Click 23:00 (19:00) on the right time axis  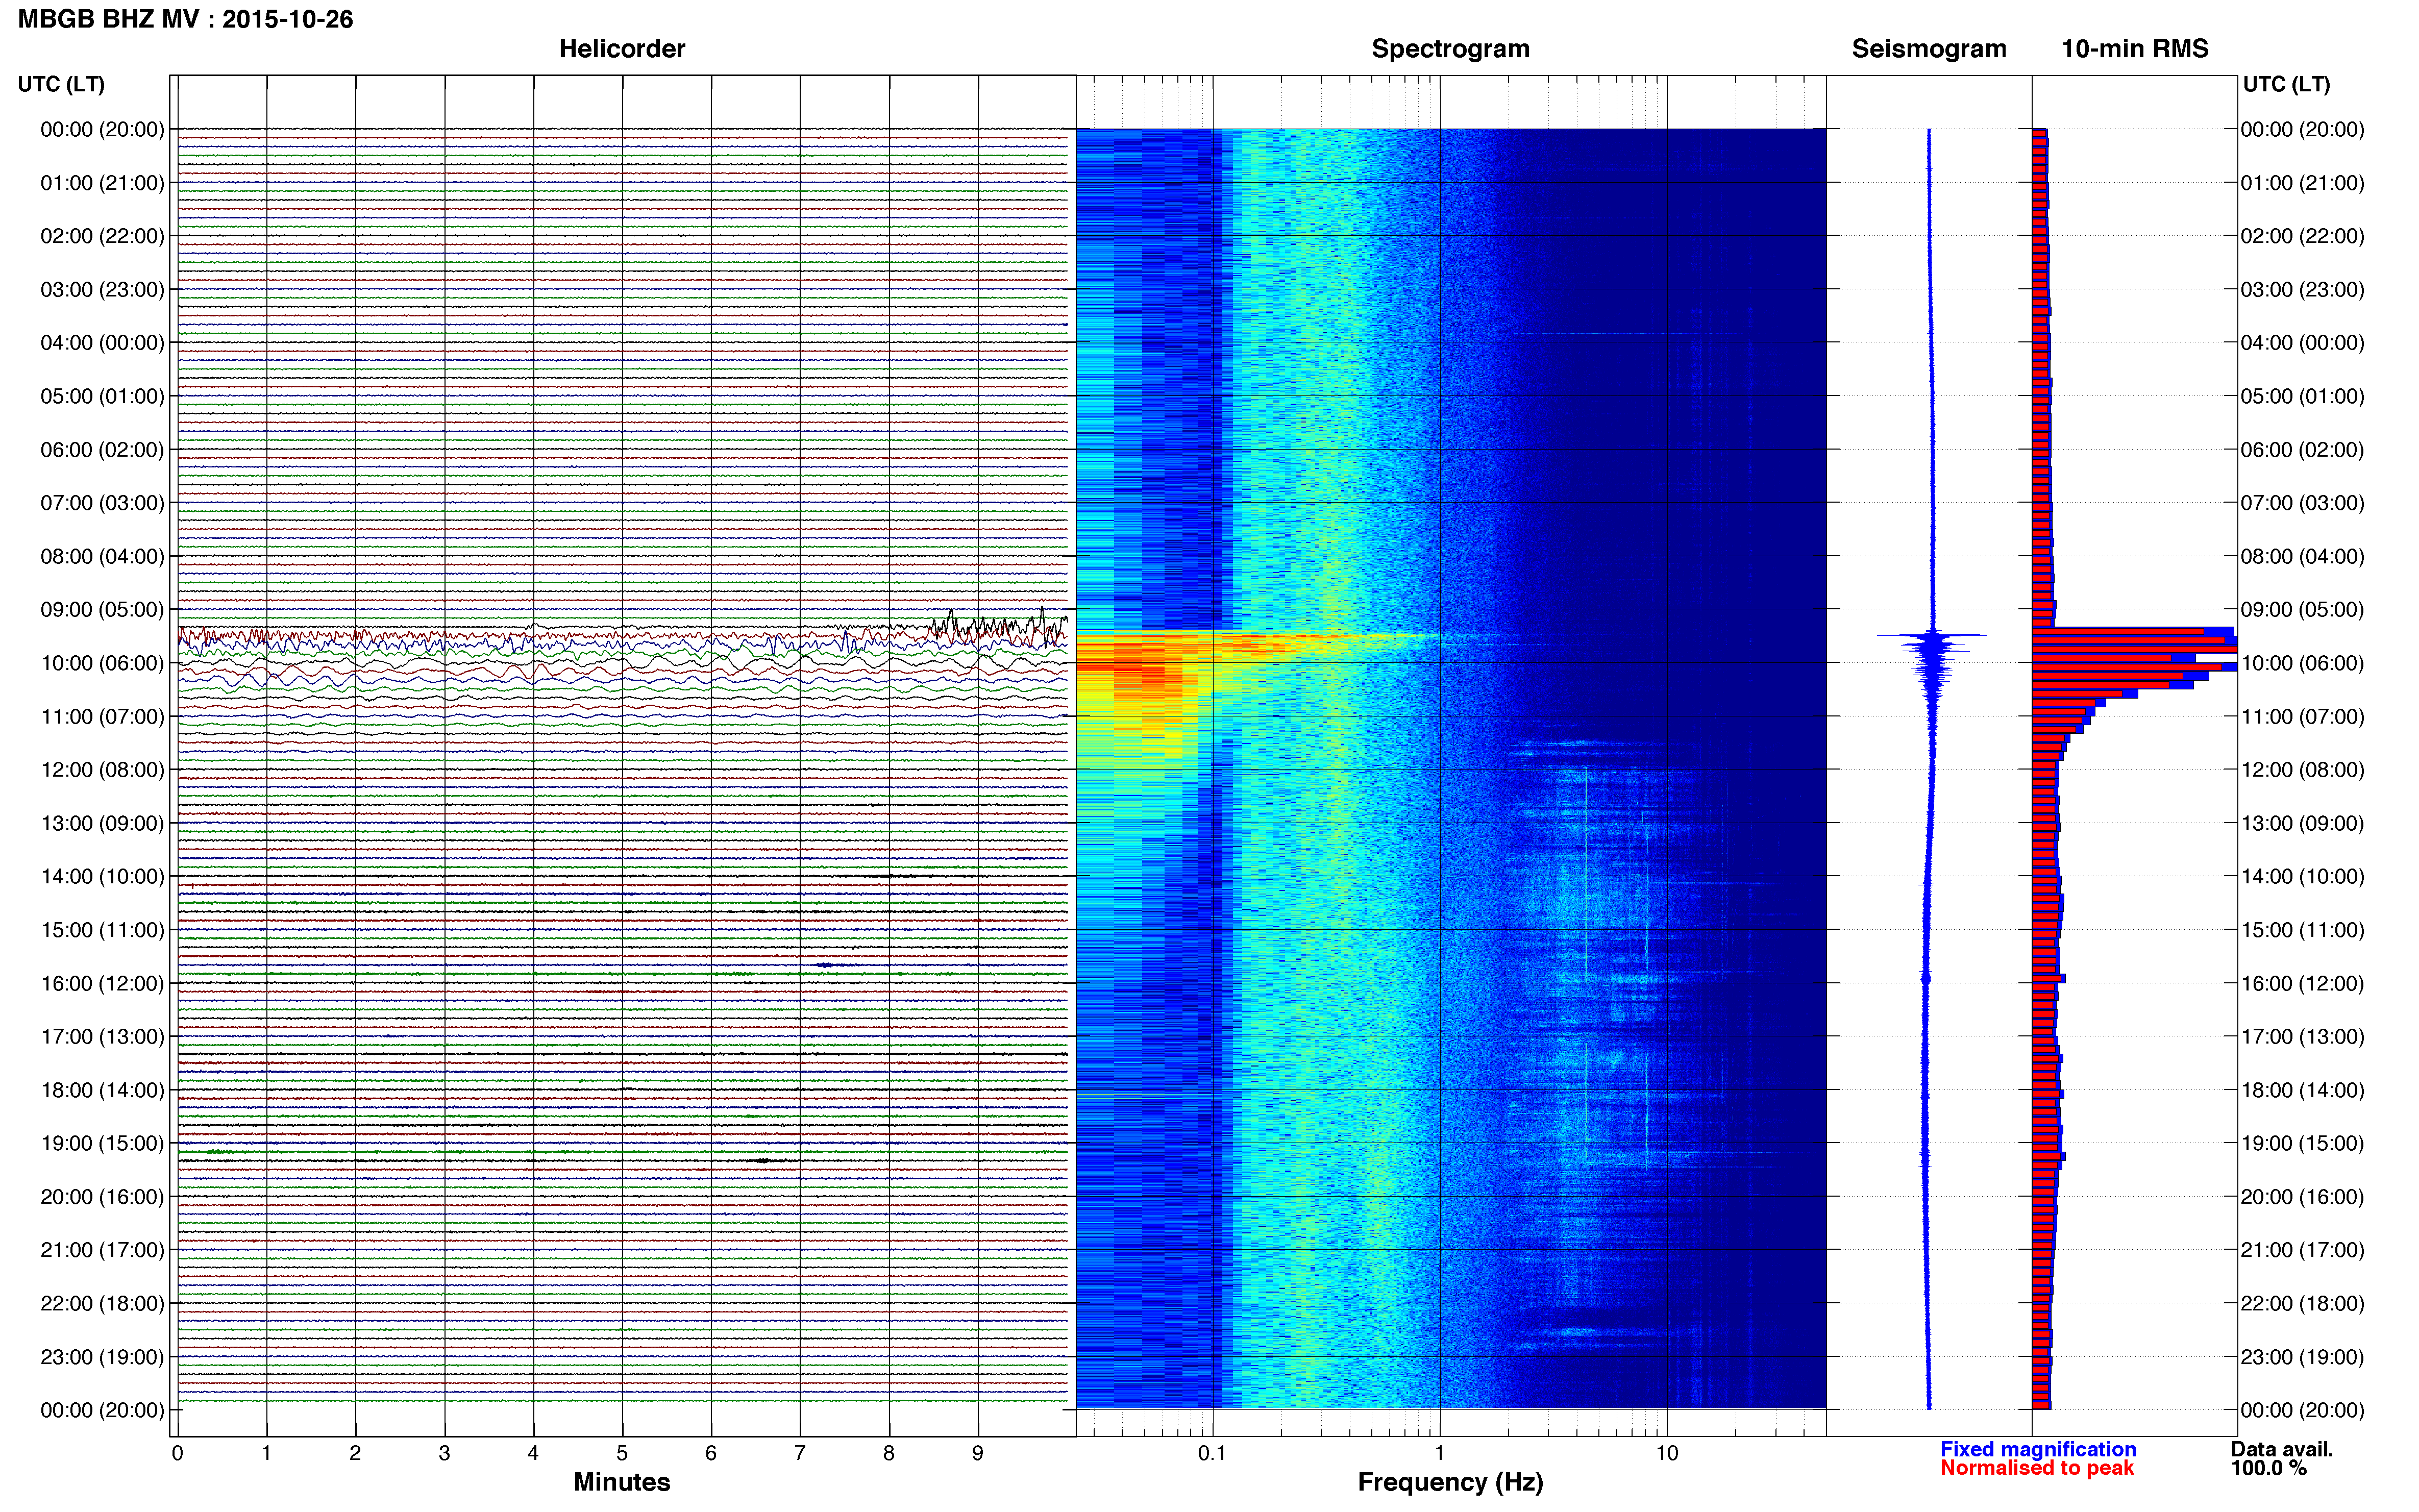pyautogui.click(x=2302, y=1357)
